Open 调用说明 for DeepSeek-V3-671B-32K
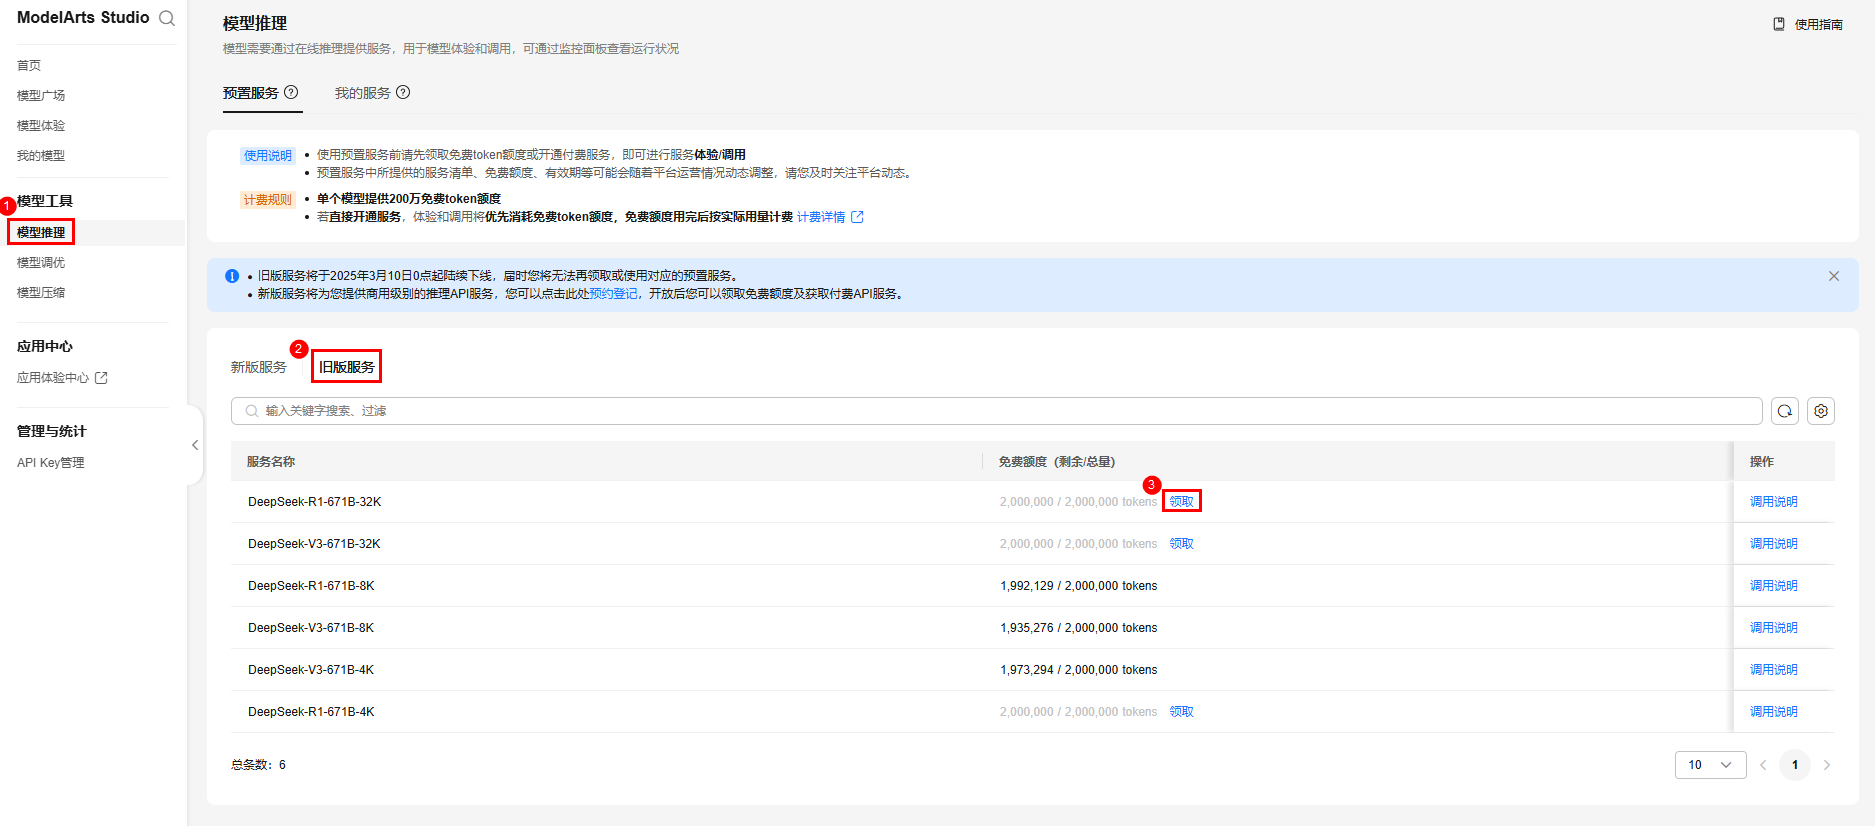The width and height of the screenshot is (1875, 826). click(x=1774, y=544)
